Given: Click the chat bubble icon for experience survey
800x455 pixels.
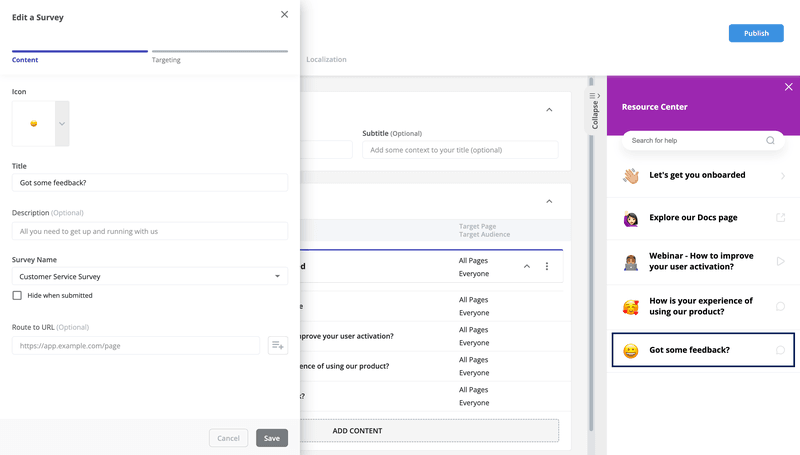Looking at the screenshot, I should [x=780, y=306].
